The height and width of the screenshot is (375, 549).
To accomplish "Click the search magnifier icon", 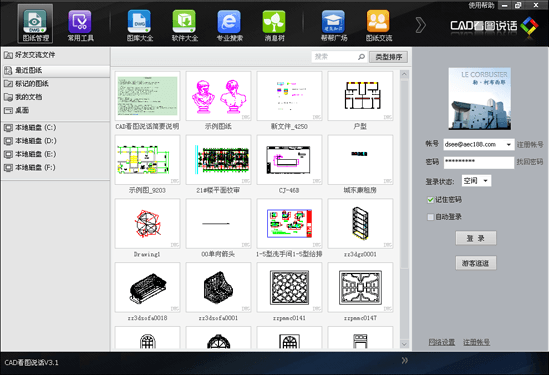I will click(x=361, y=57).
